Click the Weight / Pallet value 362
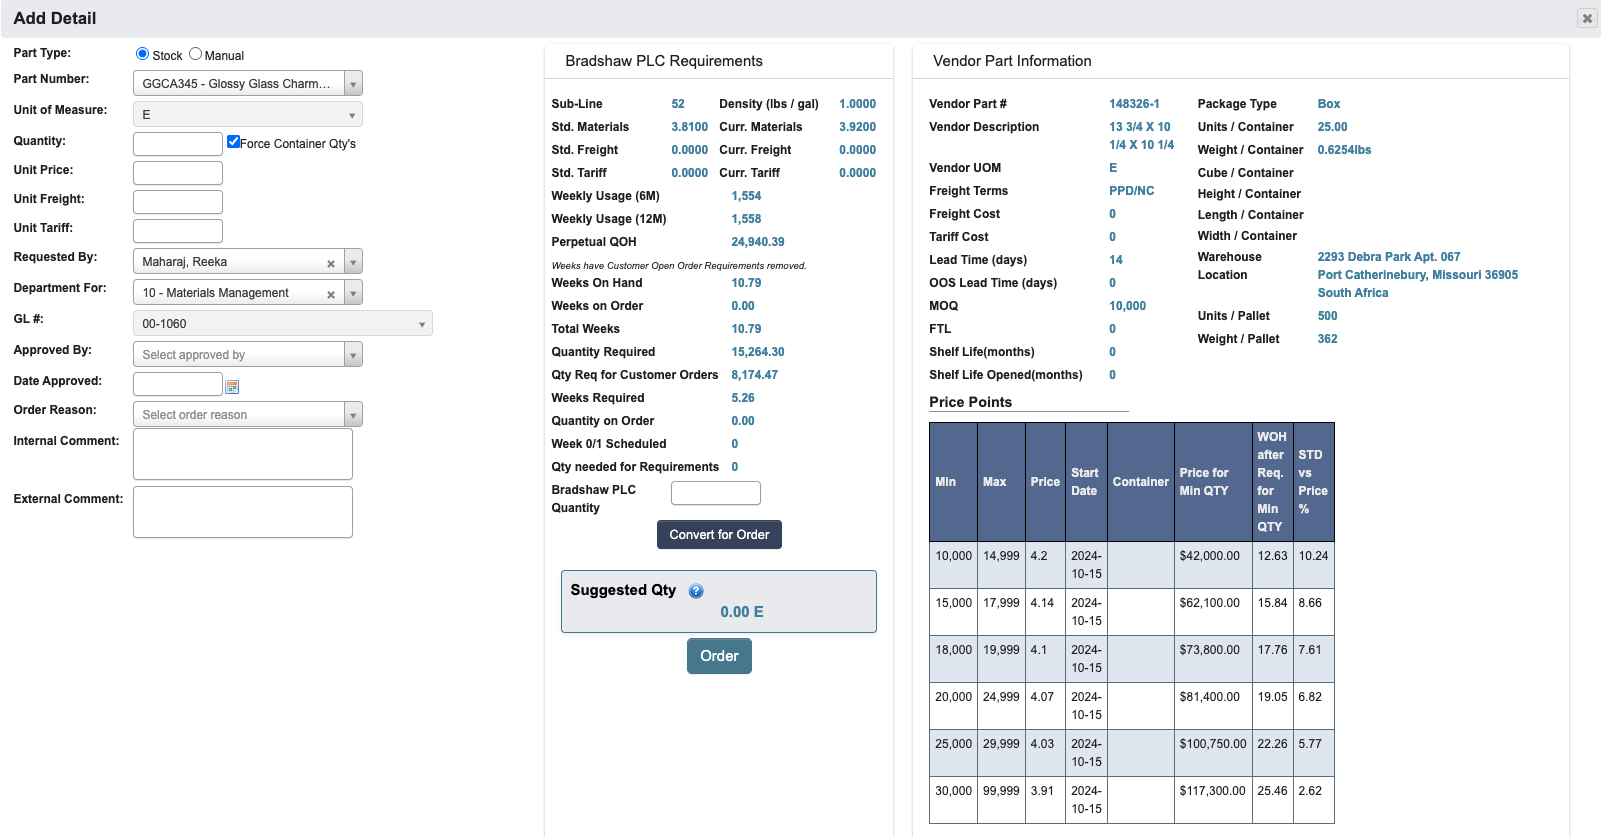 (1327, 339)
